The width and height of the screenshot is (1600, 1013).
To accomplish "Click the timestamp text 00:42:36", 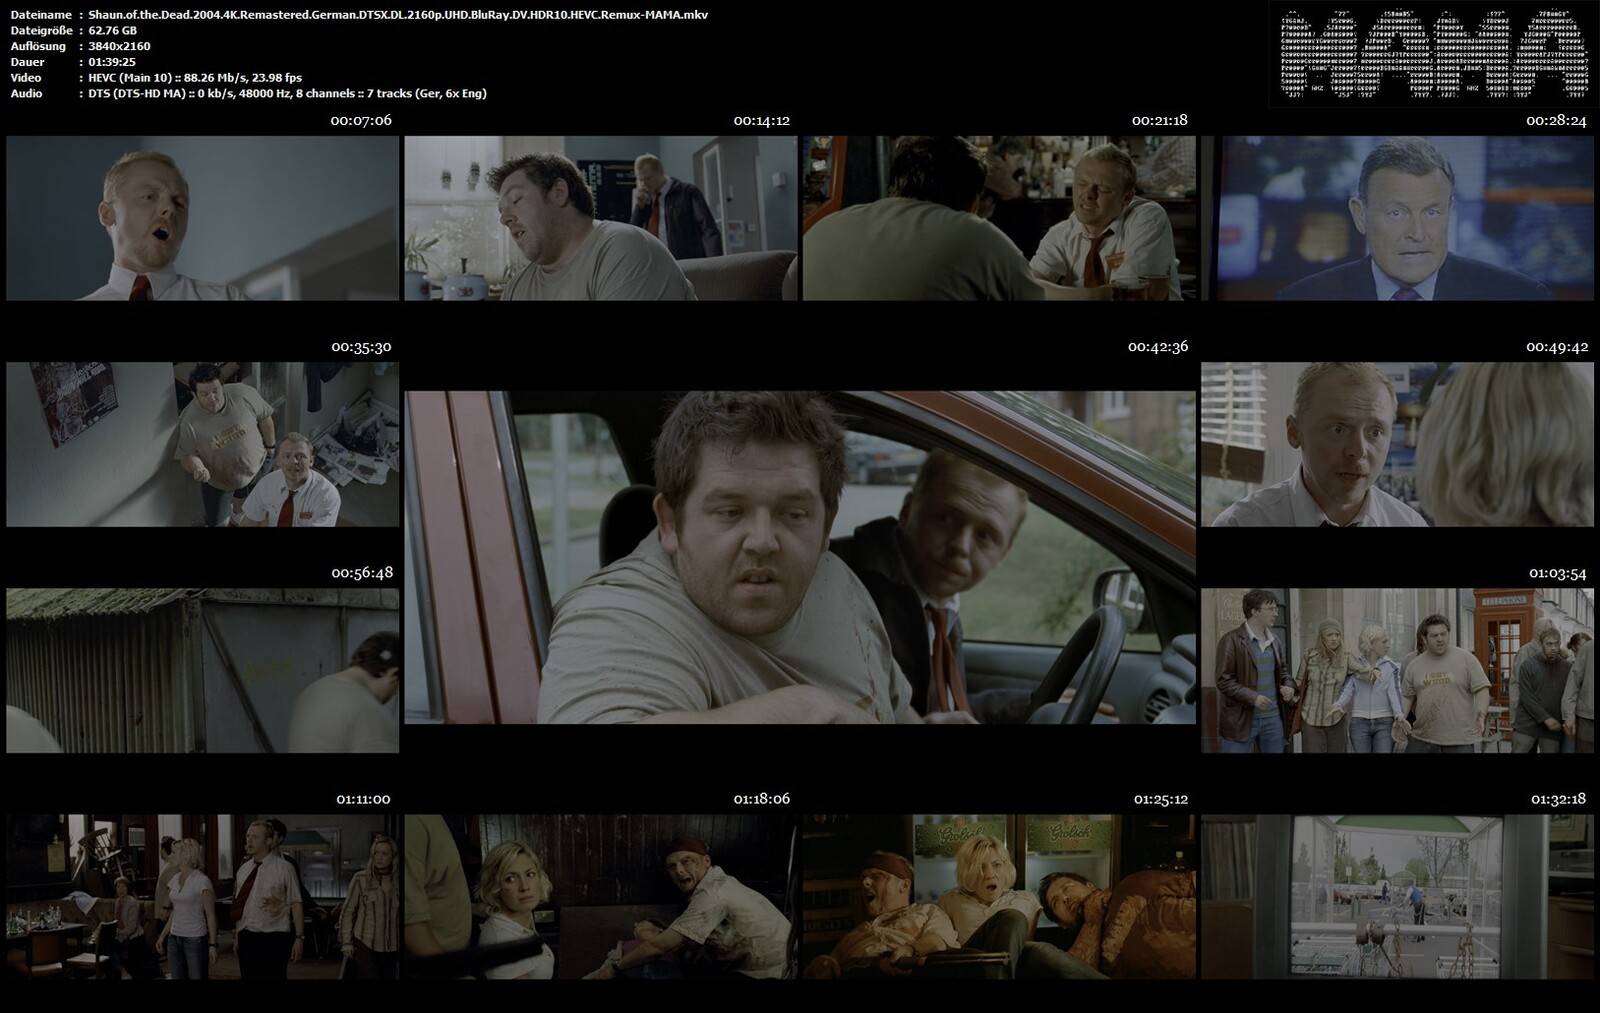I will 1158,347.
